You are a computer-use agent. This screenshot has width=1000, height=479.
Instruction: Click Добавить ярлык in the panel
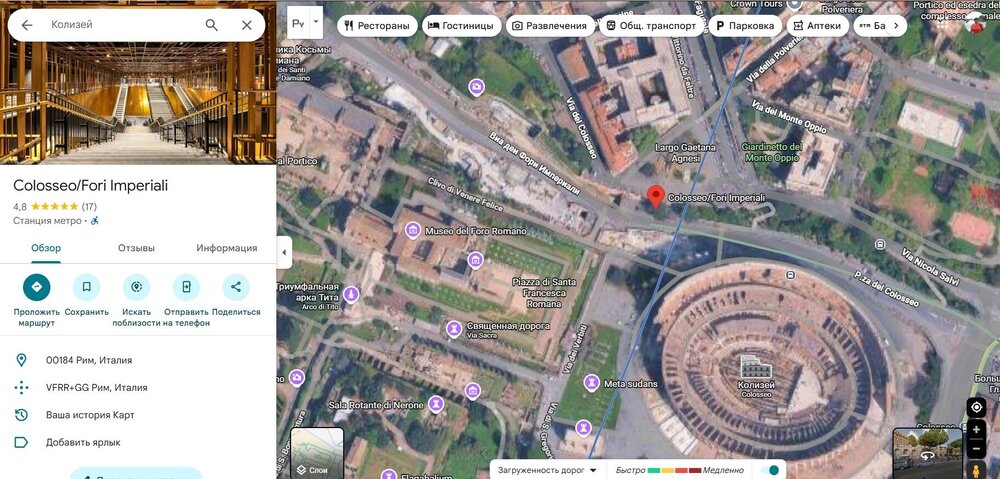(x=83, y=442)
